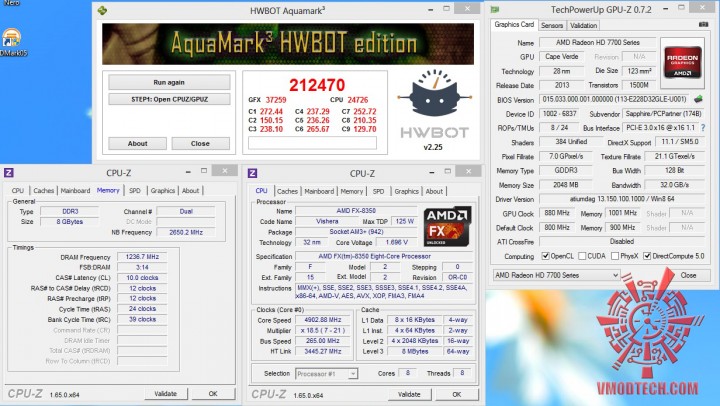Click the AMD FX-8350 name field

356,210
